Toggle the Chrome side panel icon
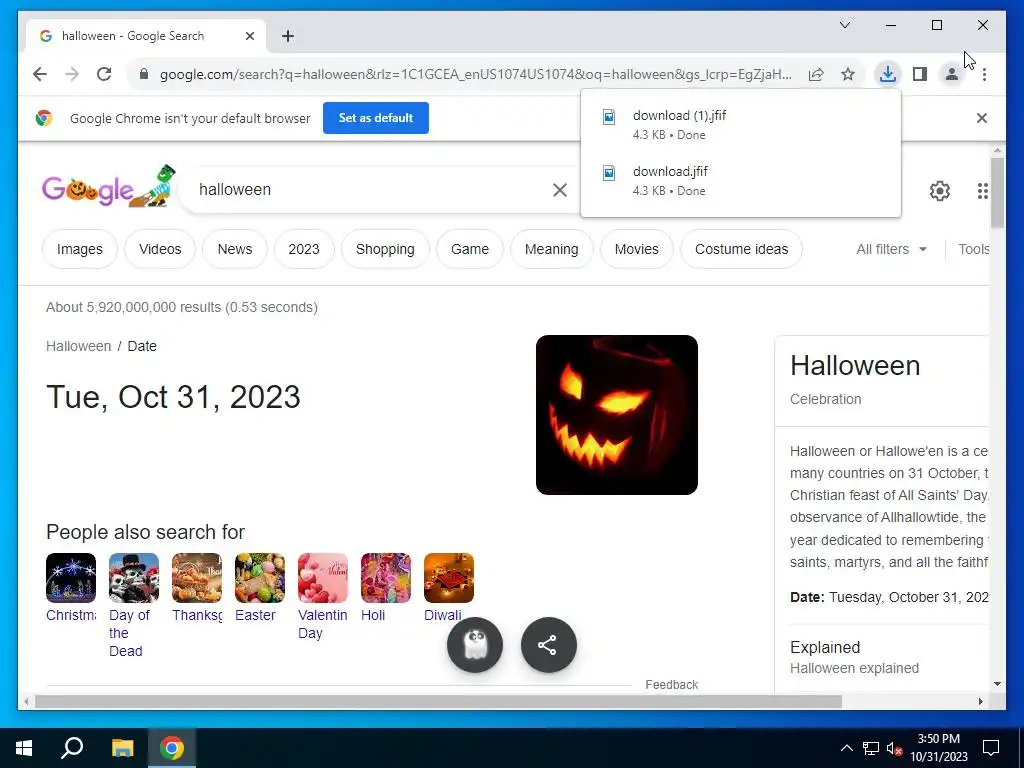 (920, 74)
